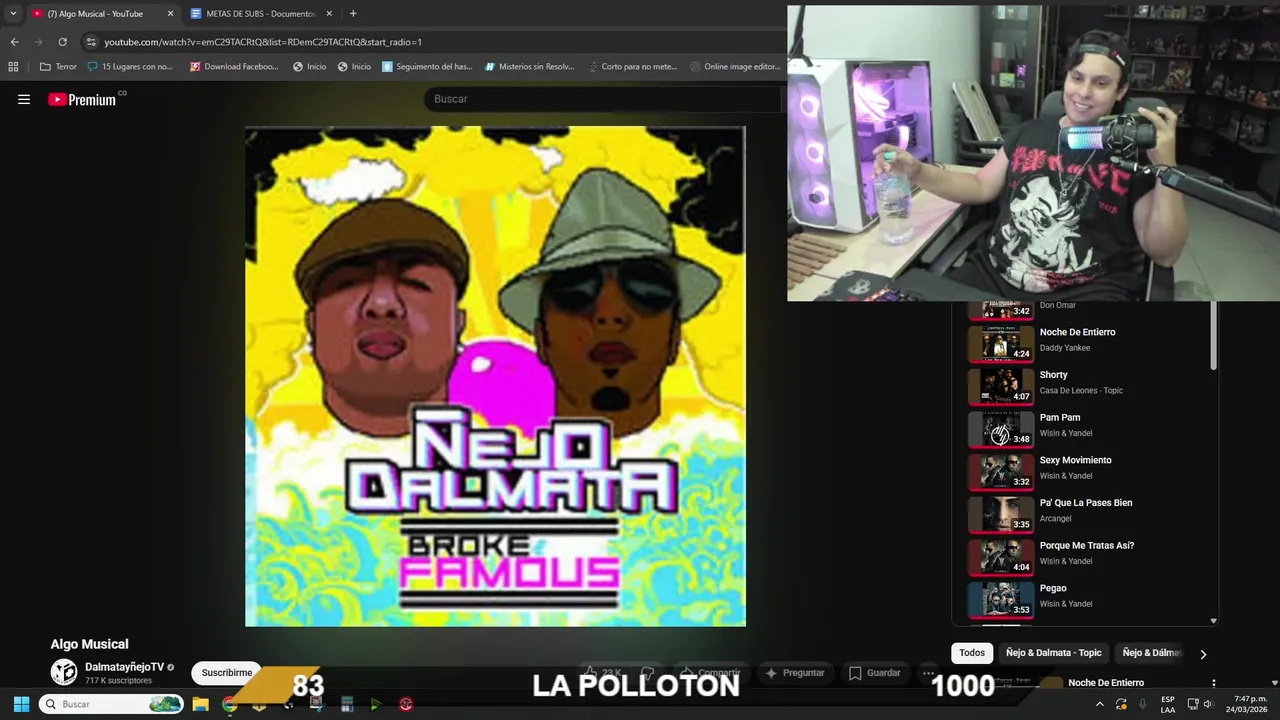Click the playlist scroll-down arrow
1280x720 pixels.
[1214, 621]
